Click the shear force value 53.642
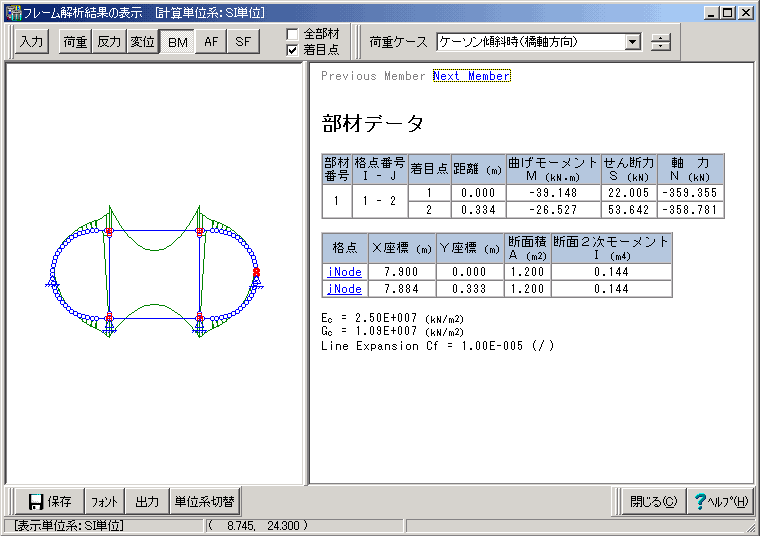The image size is (760, 536). pyautogui.click(x=629, y=210)
